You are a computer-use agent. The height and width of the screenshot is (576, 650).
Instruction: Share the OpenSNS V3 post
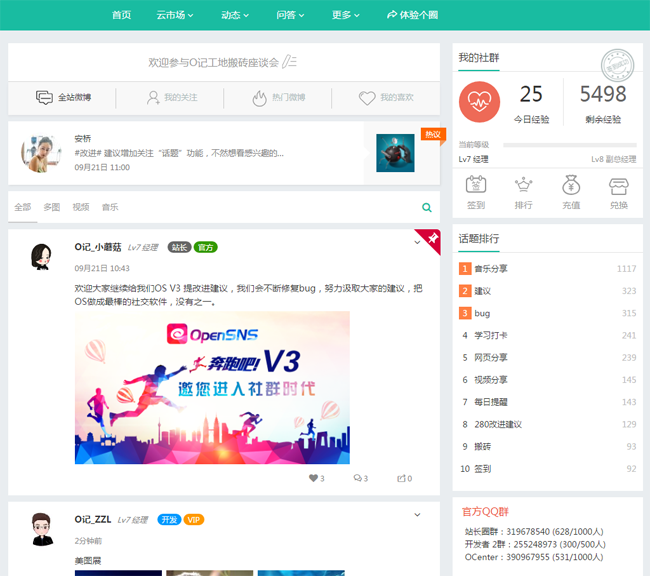pyautogui.click(x=401, y=478)
